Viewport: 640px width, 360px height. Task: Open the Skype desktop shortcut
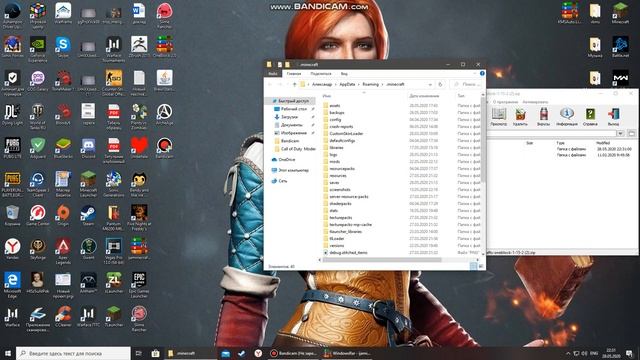[x=63, y=45]
